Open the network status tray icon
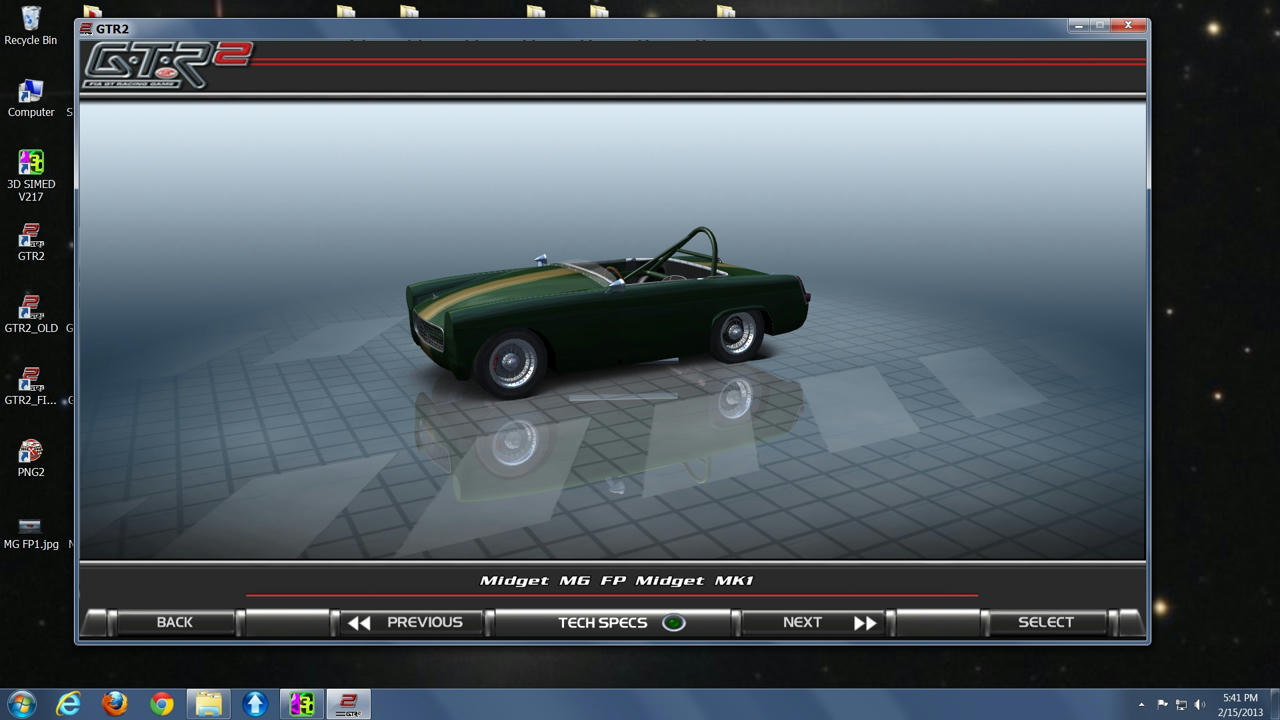The image size is (1280, 720). click(1181, 705)
